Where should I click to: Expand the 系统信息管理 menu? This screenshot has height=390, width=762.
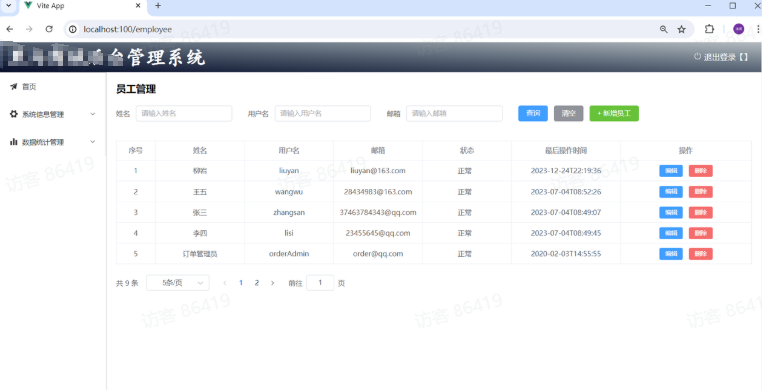[52, 115]
